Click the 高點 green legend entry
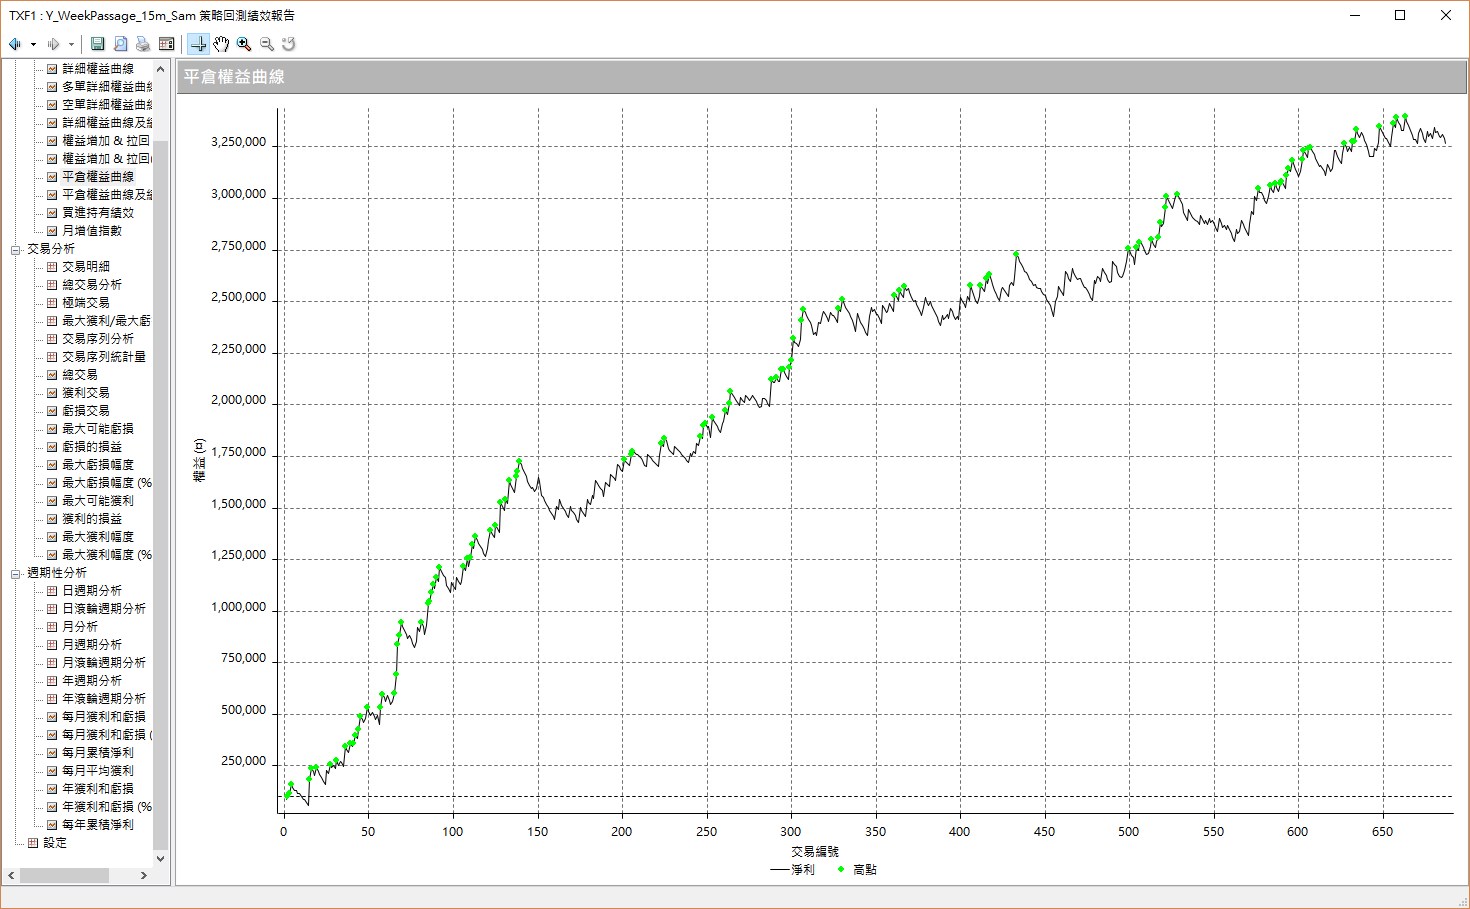This screenshot has height=909, width=1470. coord(858,870)
